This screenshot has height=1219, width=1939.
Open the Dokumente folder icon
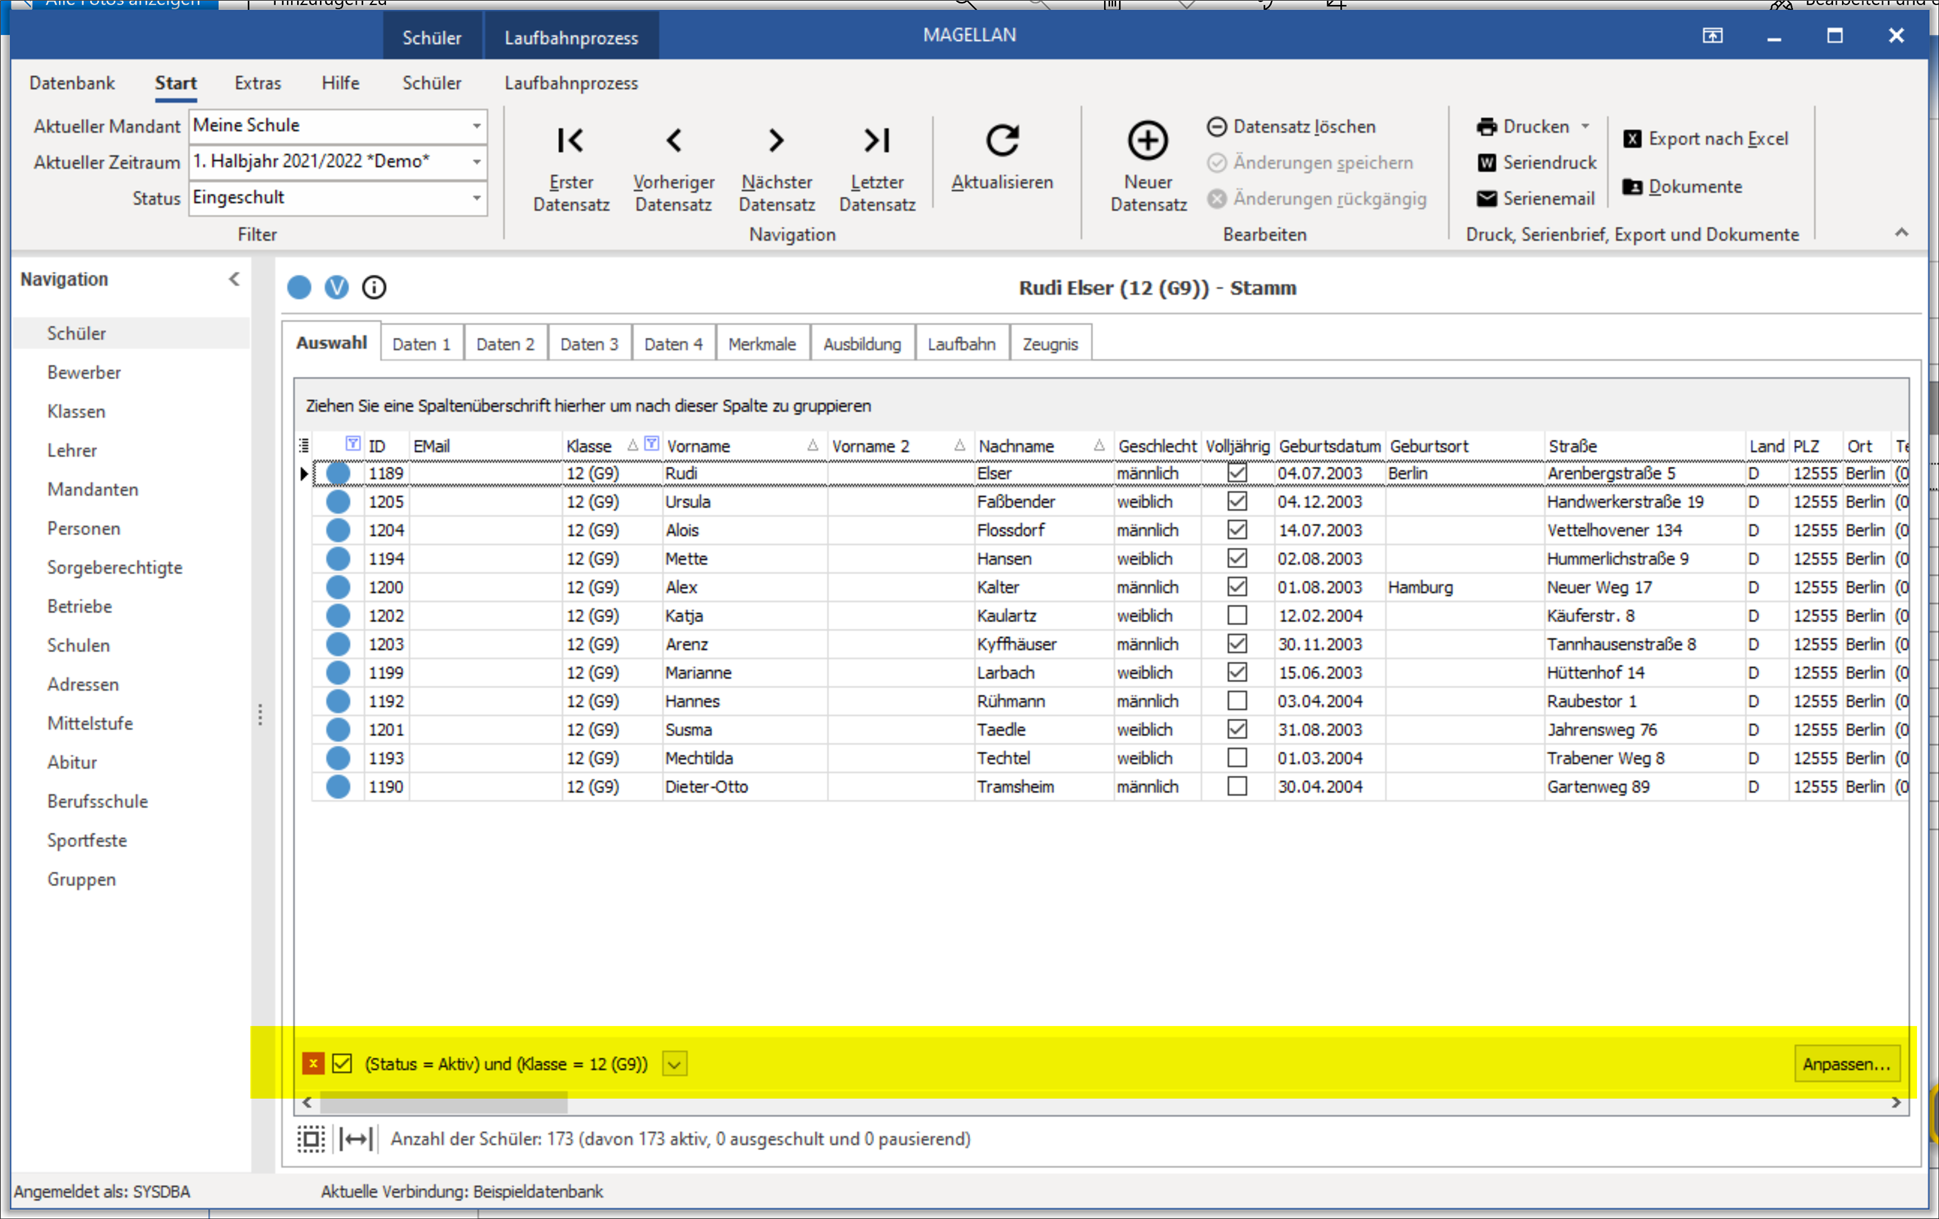point(1632,187)
